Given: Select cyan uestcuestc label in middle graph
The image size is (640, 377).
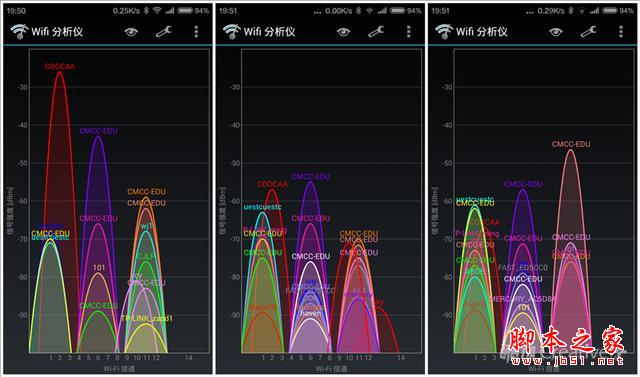Looking at the screenshot, I should pos(262,207).
